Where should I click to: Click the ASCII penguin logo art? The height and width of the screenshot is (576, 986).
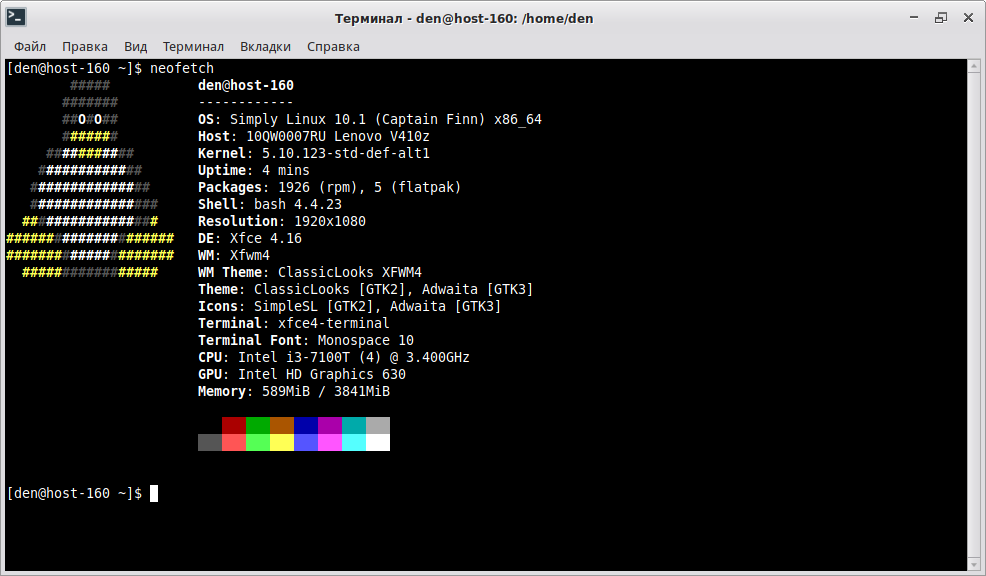(x=90, y=179)
